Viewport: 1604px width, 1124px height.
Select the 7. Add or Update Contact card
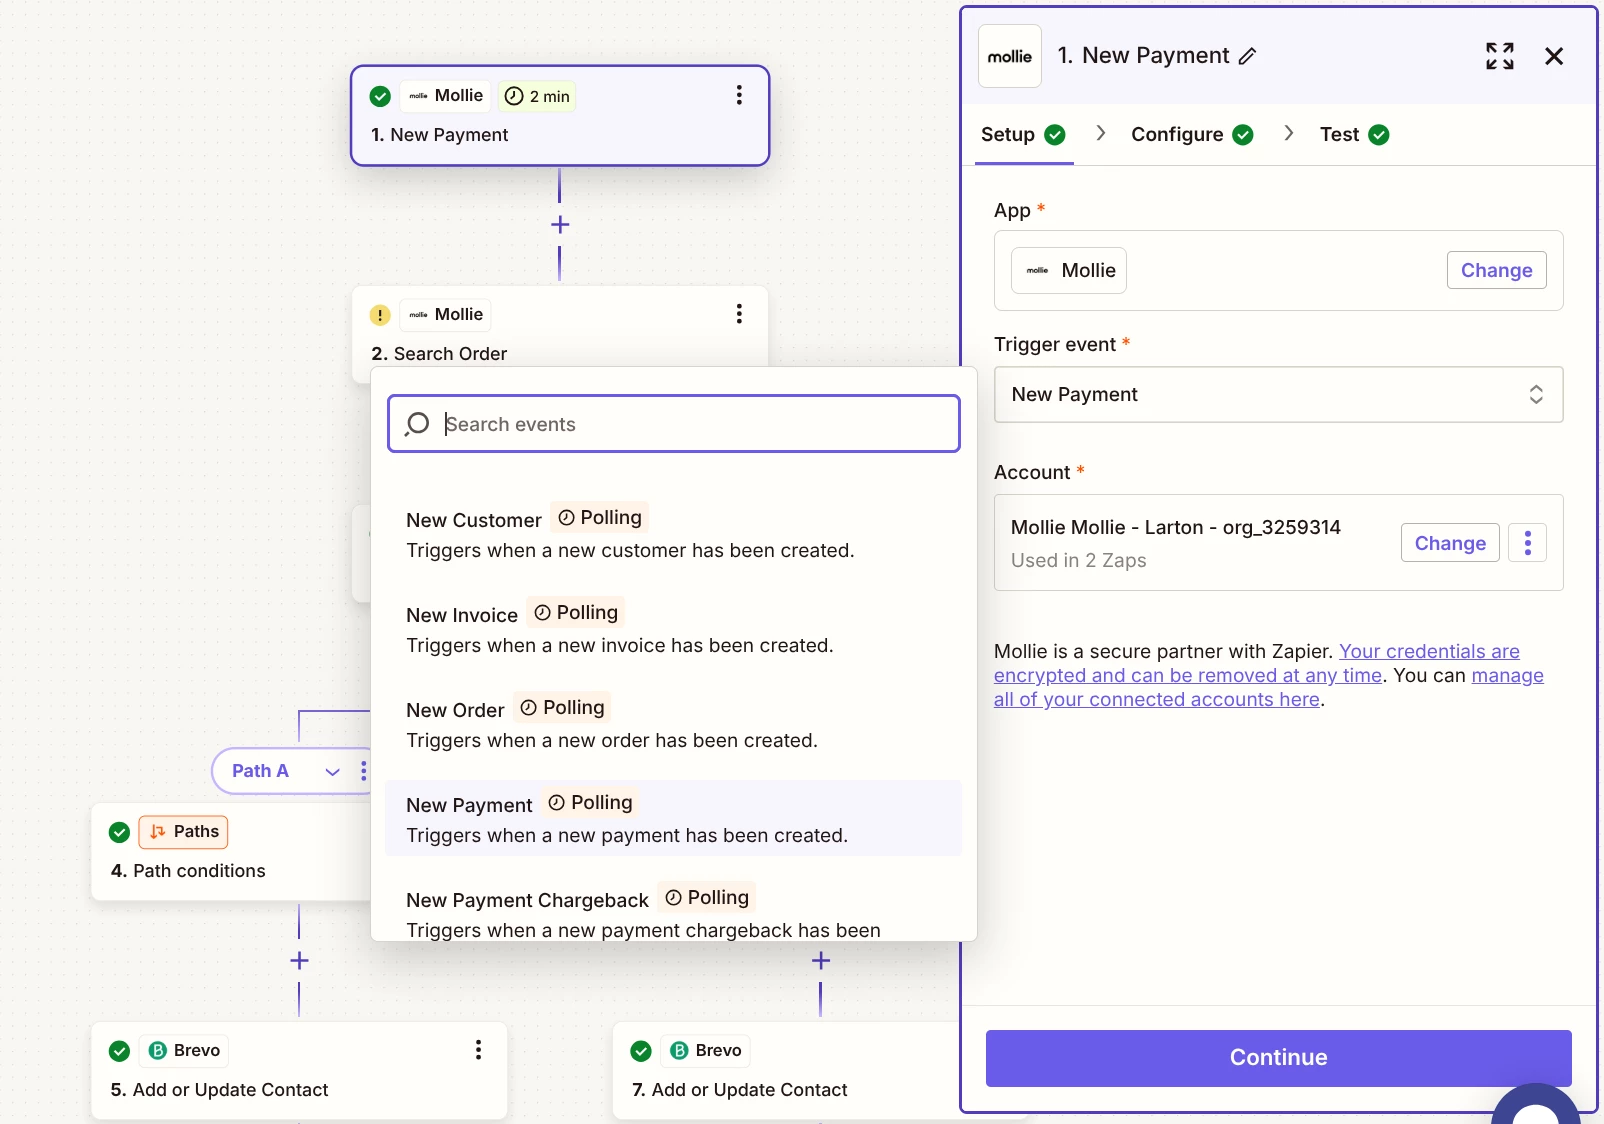point(786,1070)
